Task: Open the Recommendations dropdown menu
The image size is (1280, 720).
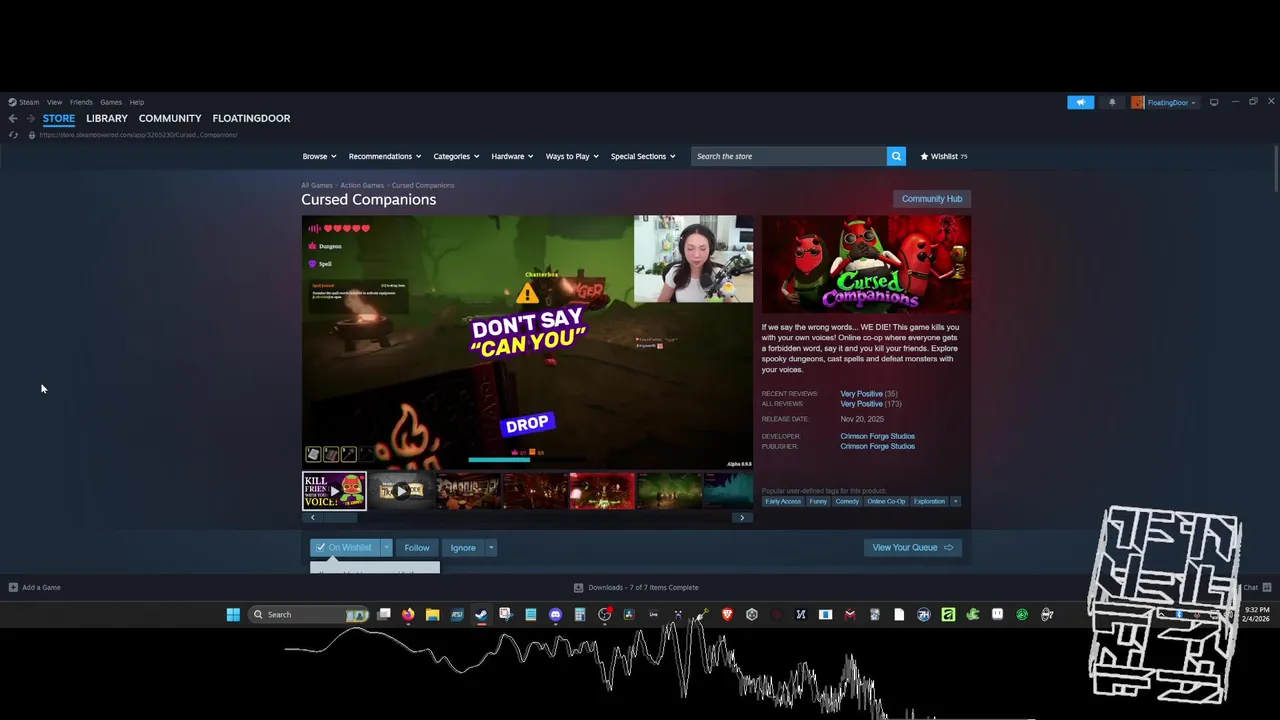Action: (385, 156)
